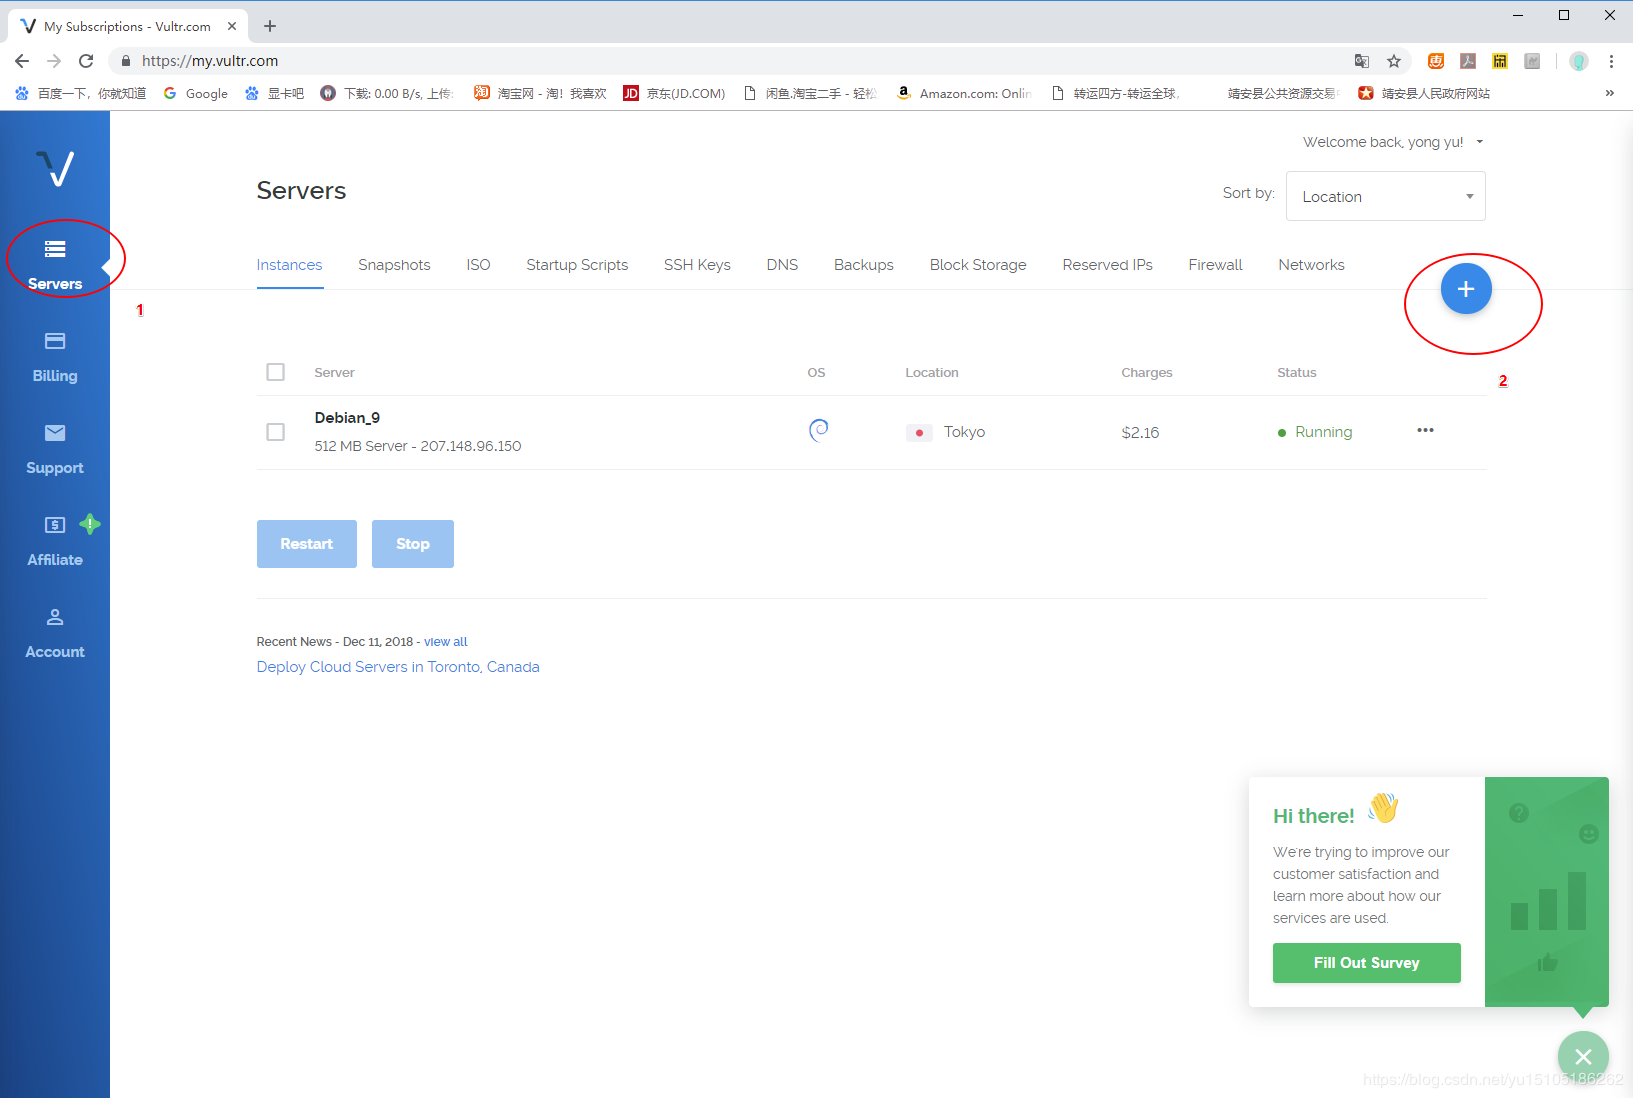The height and width of the screenshot is (1098, 1633).
Task: Open Deploy Cloud Servers in Toronto link
Action: click(x=398, y=667)
